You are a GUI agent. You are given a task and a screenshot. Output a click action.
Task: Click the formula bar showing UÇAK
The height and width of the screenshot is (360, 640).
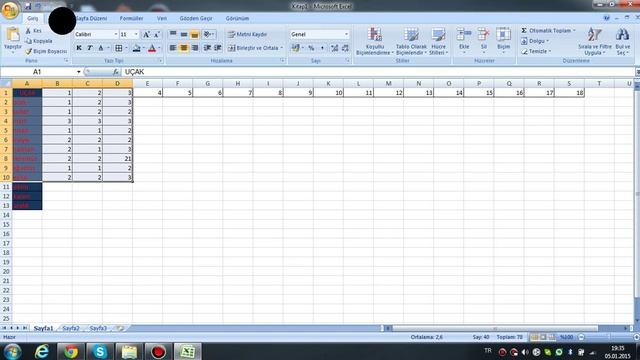coord(378,72)
